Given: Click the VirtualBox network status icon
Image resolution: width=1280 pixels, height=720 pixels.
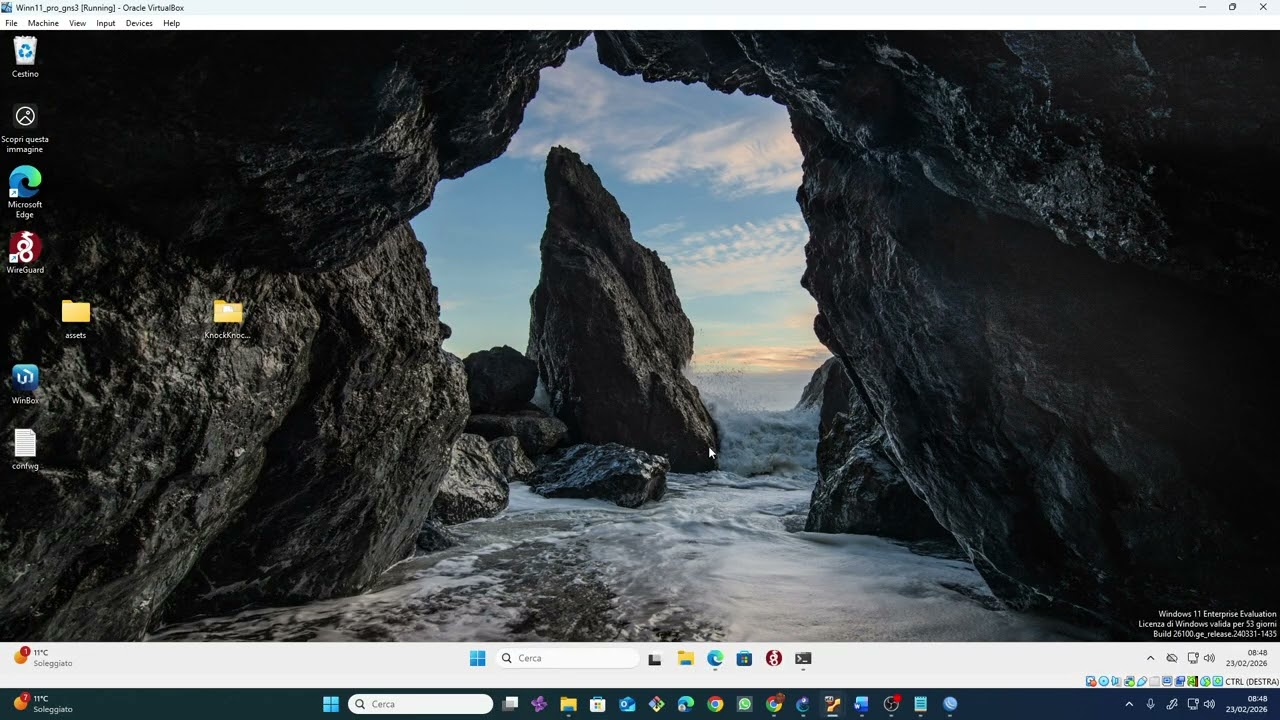Looking at the screenshot, I should pyautogui.click(x=1129, y=681).
